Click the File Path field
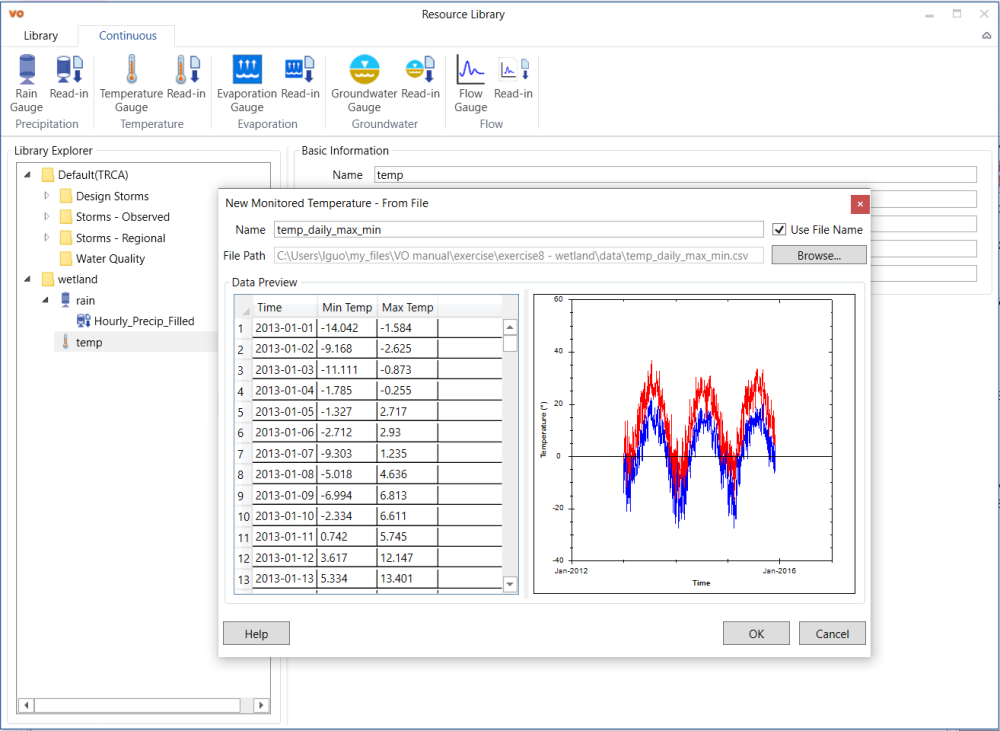 518,256
